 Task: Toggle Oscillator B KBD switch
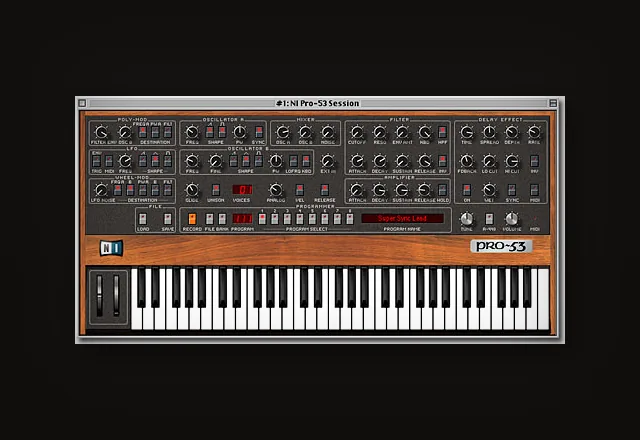point(306,161)
